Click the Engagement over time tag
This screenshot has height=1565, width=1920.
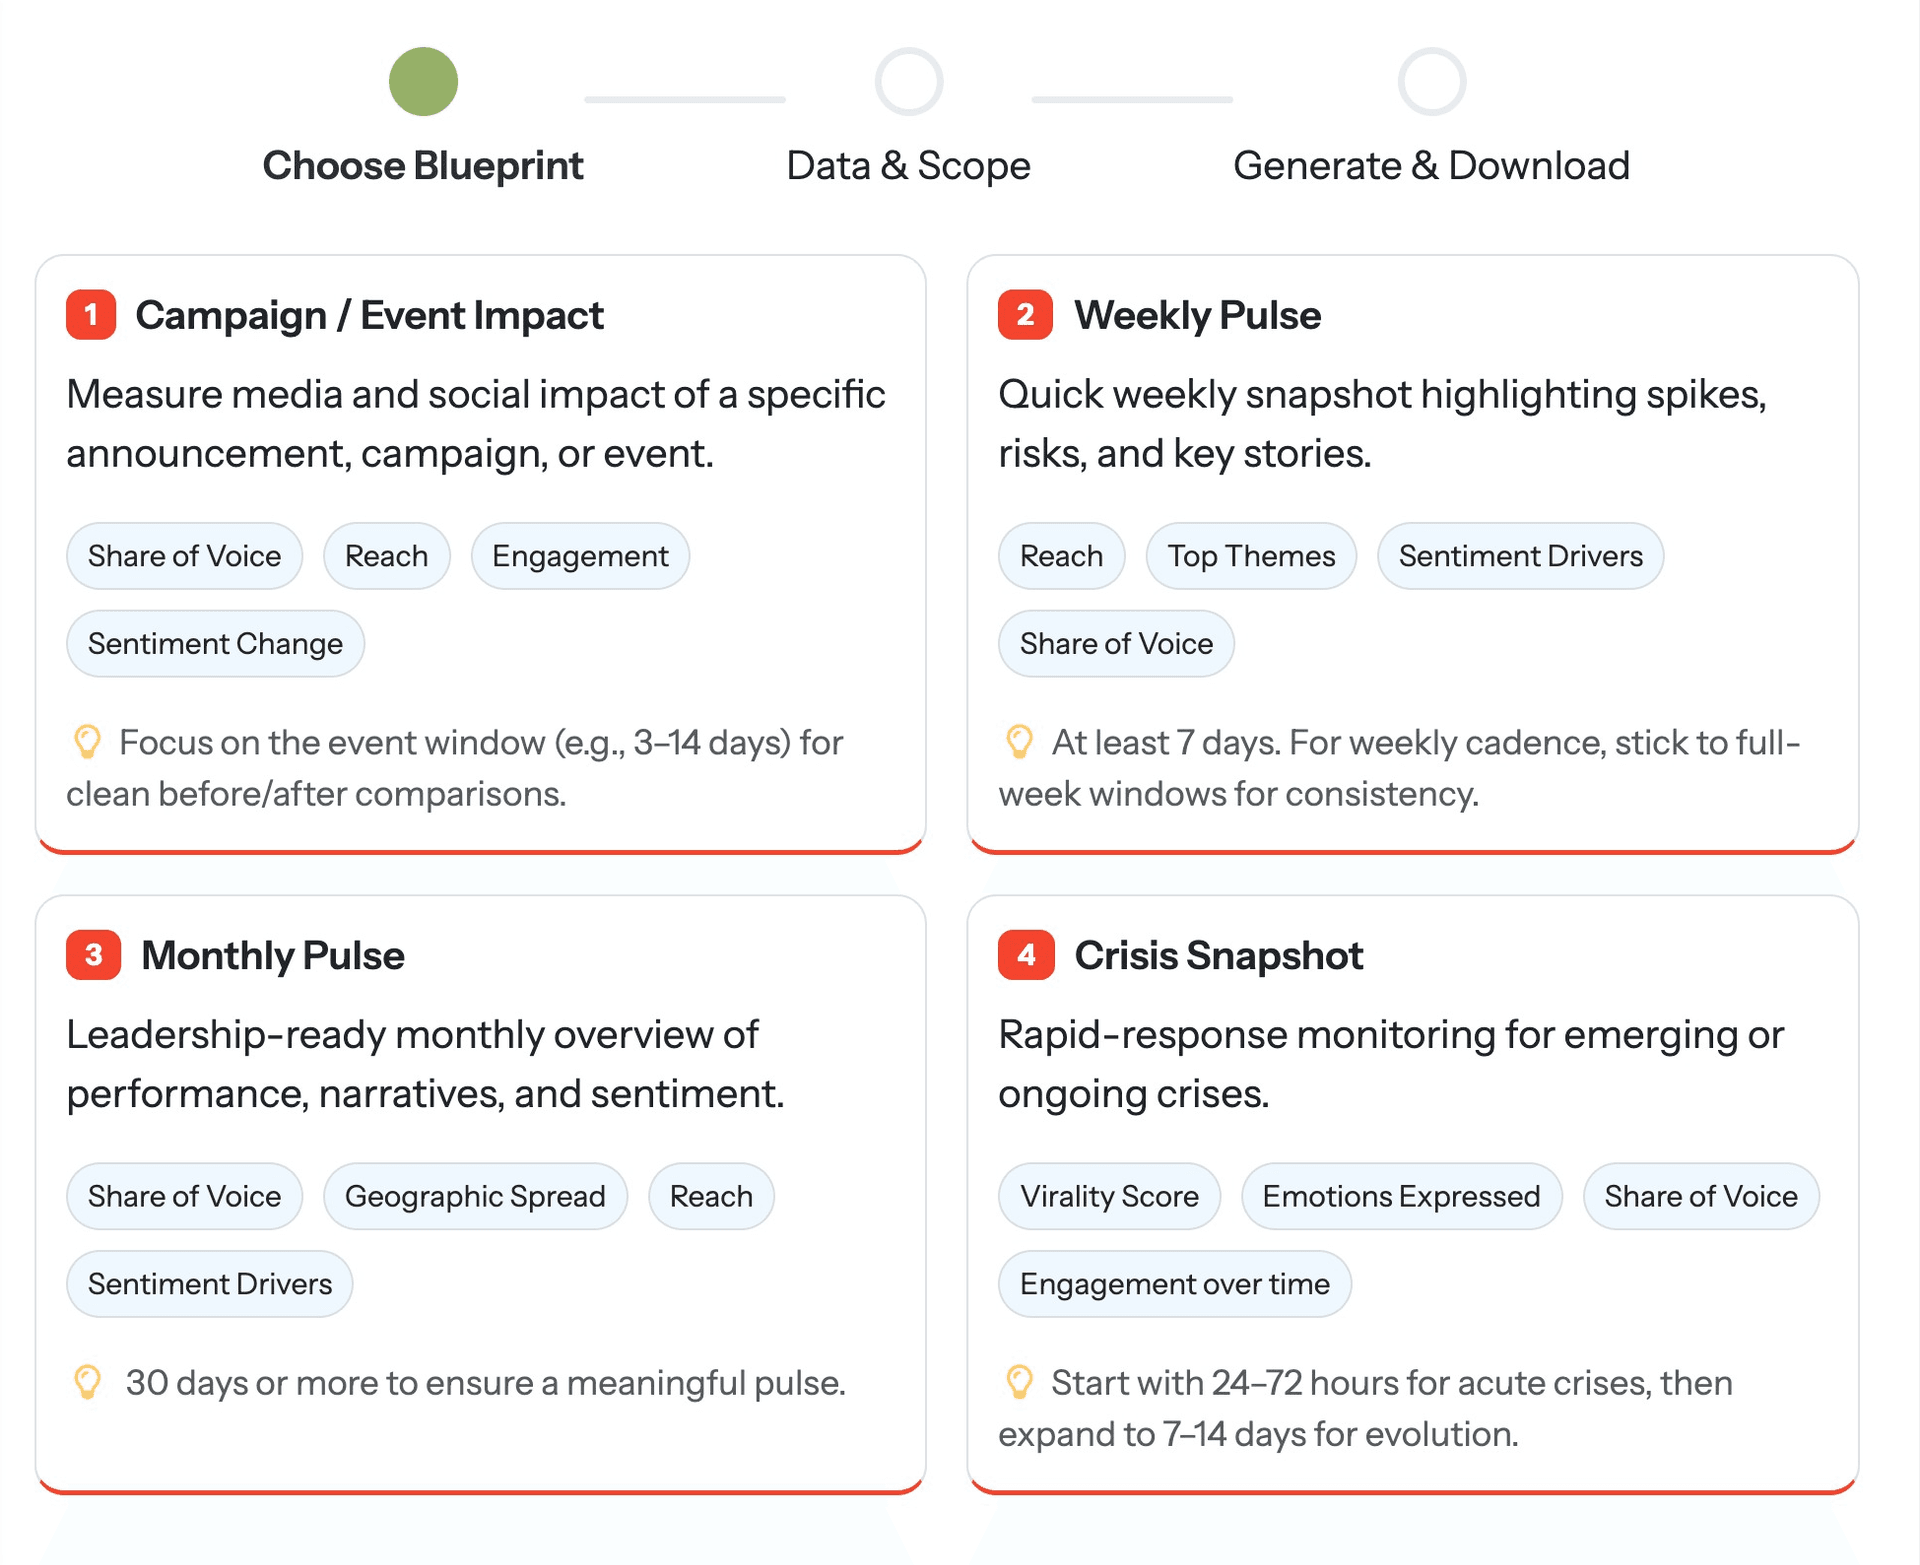pyautogui.click(x=1174, y=1284)
